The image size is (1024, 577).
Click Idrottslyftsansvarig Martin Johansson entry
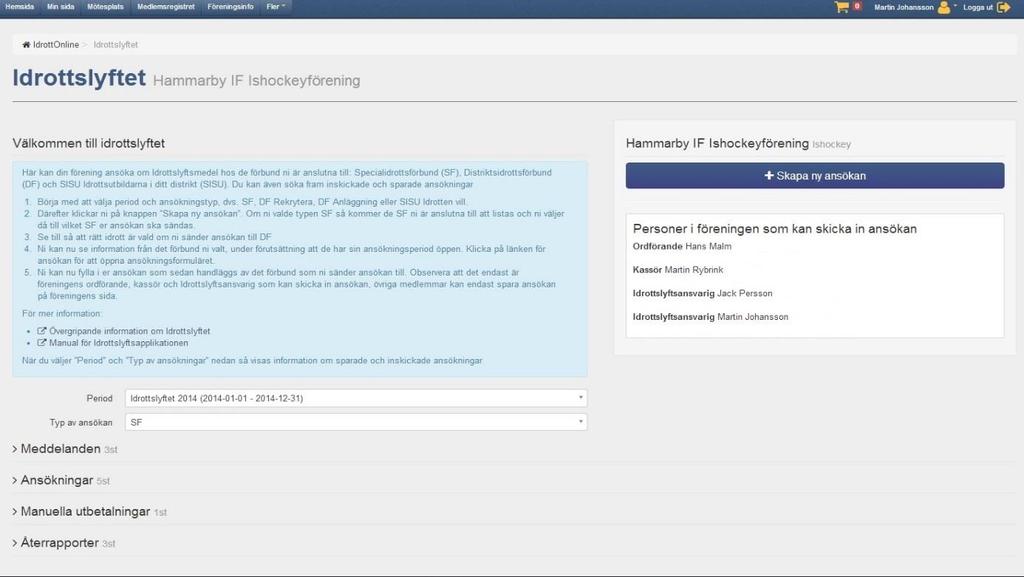coord(711,317)
